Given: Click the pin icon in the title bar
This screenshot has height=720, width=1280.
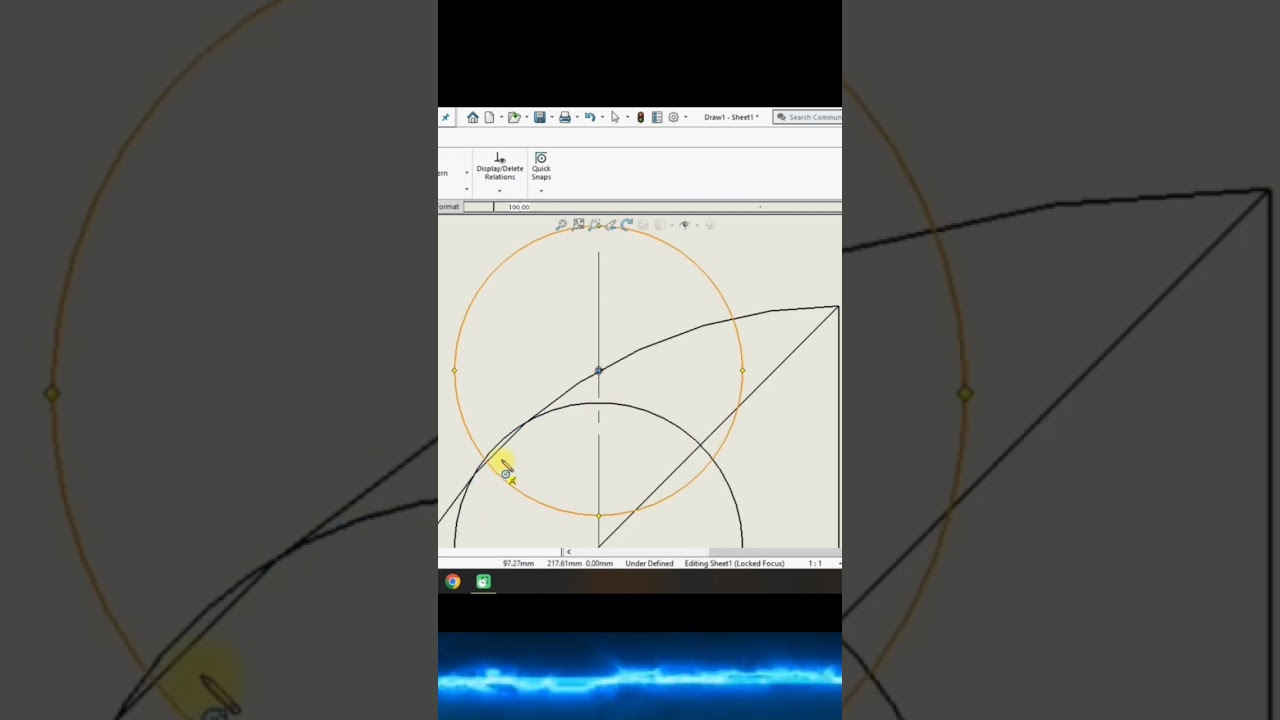Looking at the screenshot, I should pyautogui.click(x=445, y=117).
